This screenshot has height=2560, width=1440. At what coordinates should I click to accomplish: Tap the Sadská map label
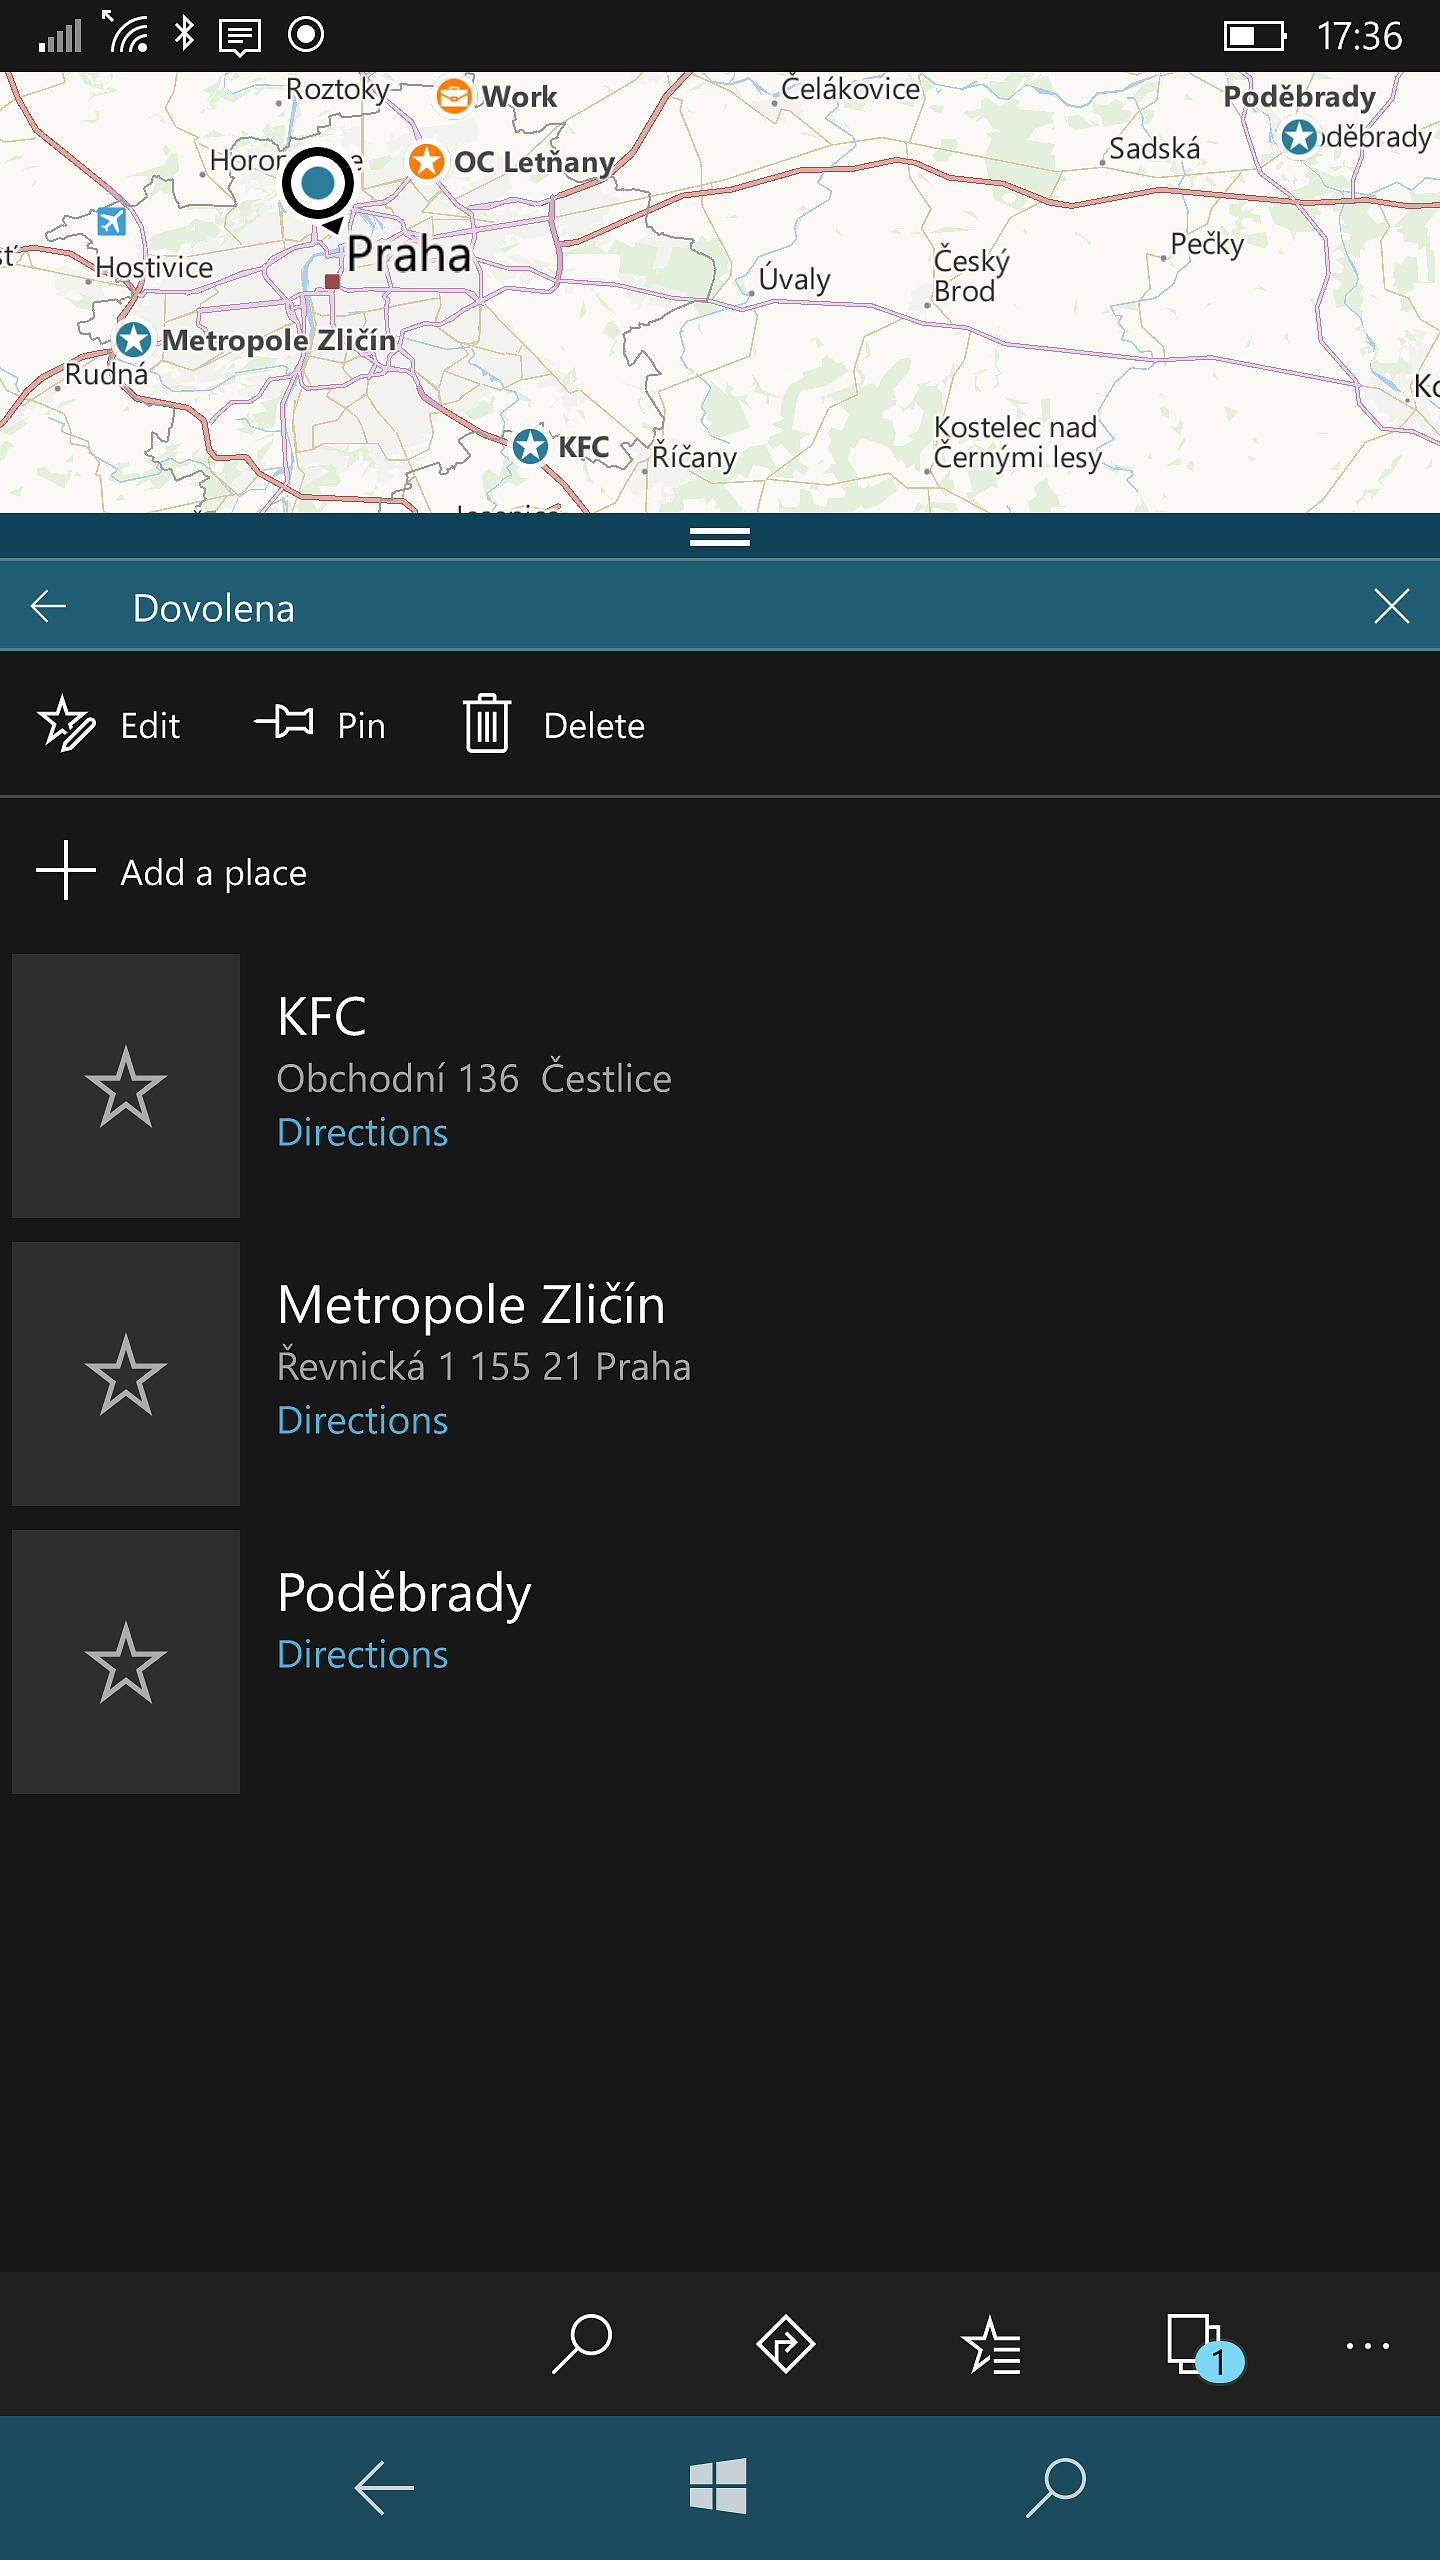(x=1154, y=148)
